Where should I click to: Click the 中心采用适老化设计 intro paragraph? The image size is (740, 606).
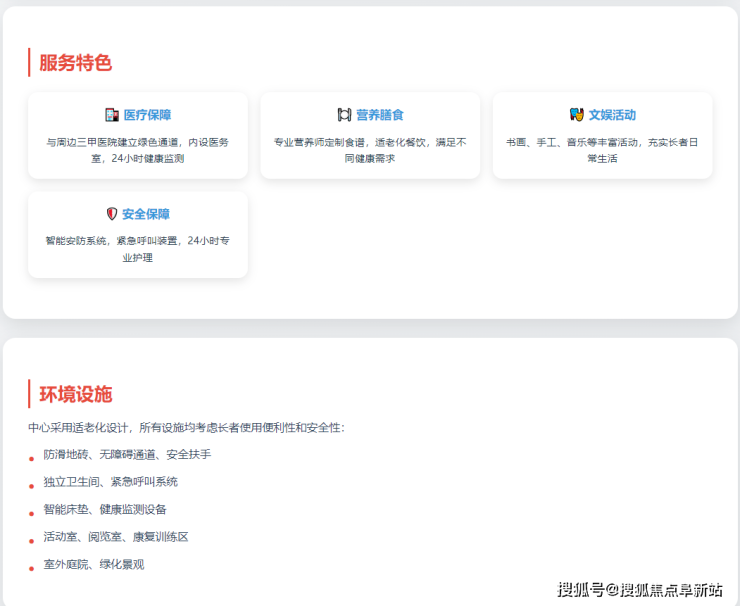(x=186, y=427)
